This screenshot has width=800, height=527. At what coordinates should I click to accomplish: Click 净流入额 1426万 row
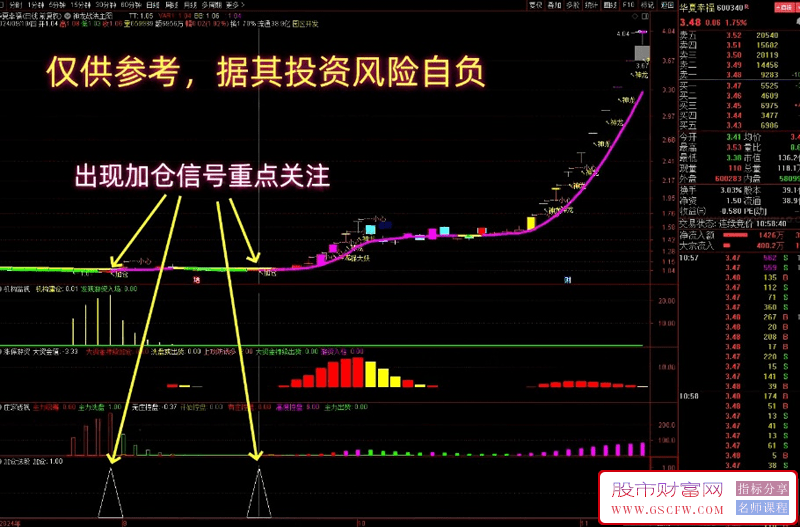(x=739, y=235)
